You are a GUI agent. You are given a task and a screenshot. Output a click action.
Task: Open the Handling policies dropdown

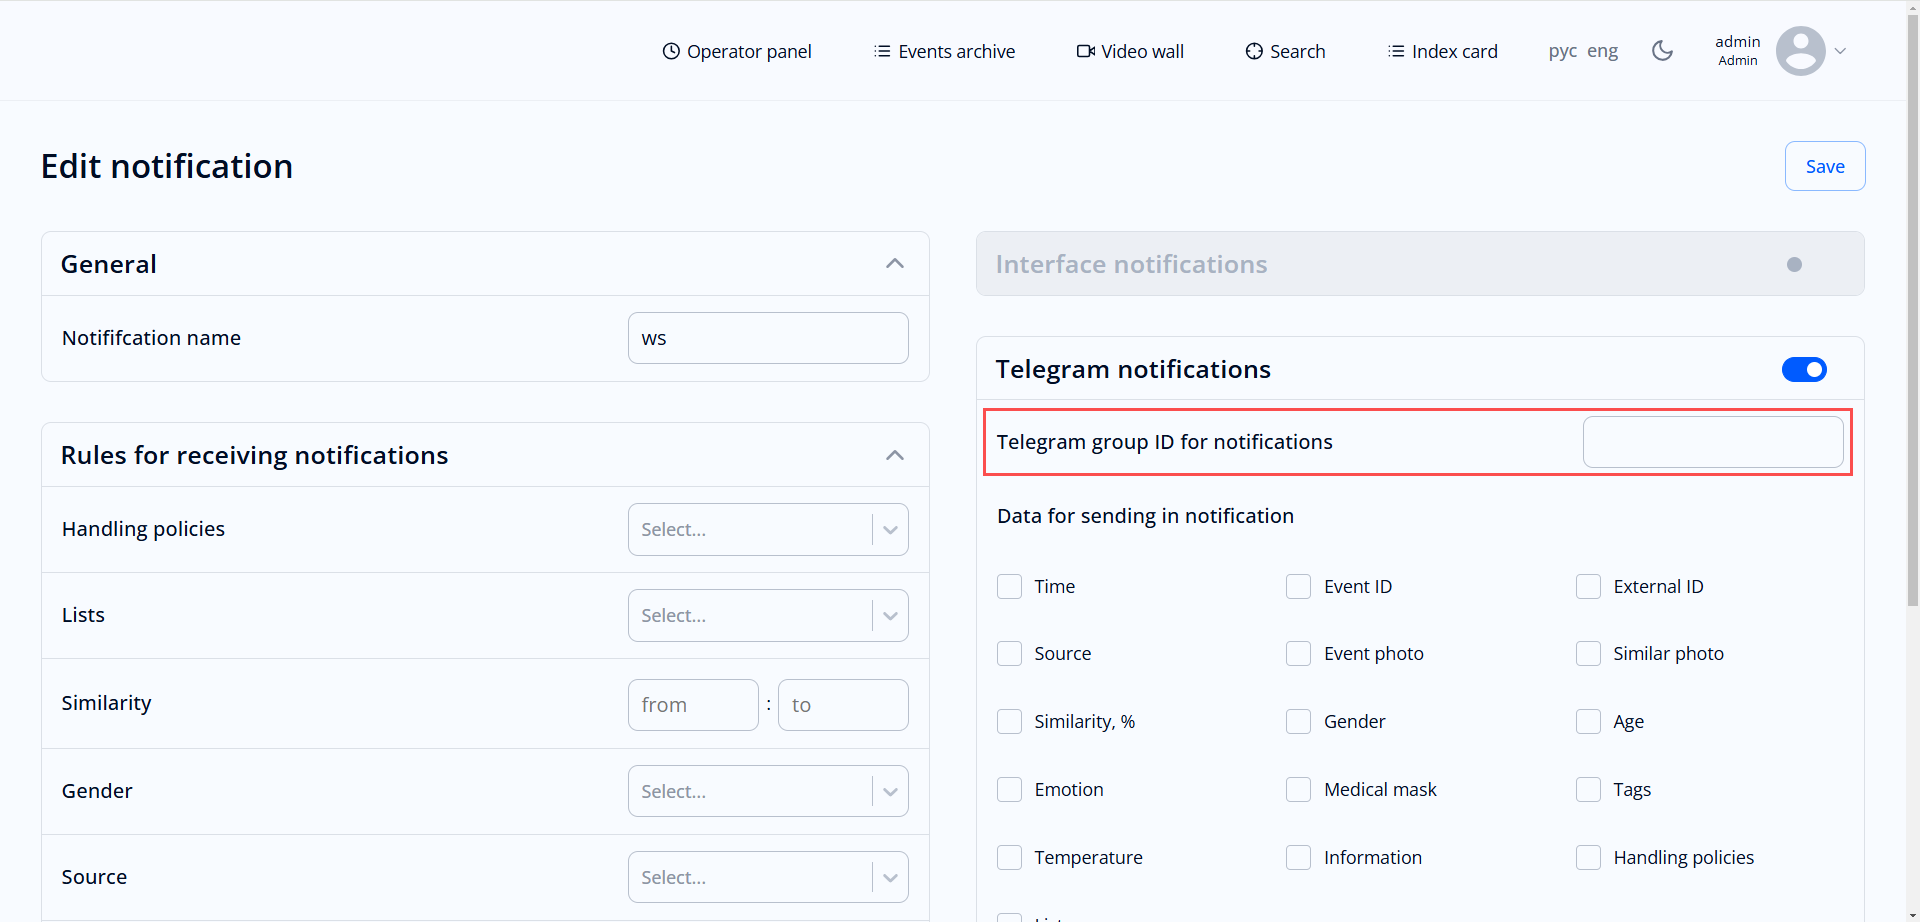[x=768, y=529]
